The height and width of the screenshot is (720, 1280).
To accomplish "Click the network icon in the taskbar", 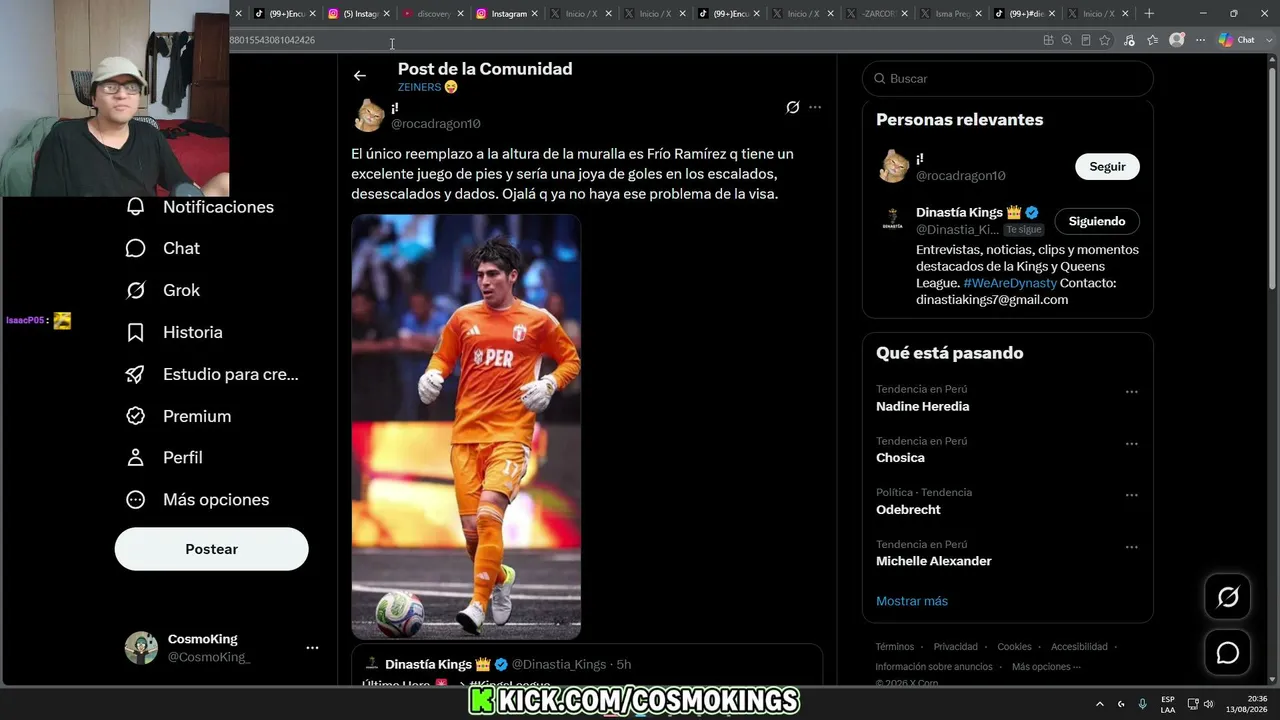I will (1193, 704).
